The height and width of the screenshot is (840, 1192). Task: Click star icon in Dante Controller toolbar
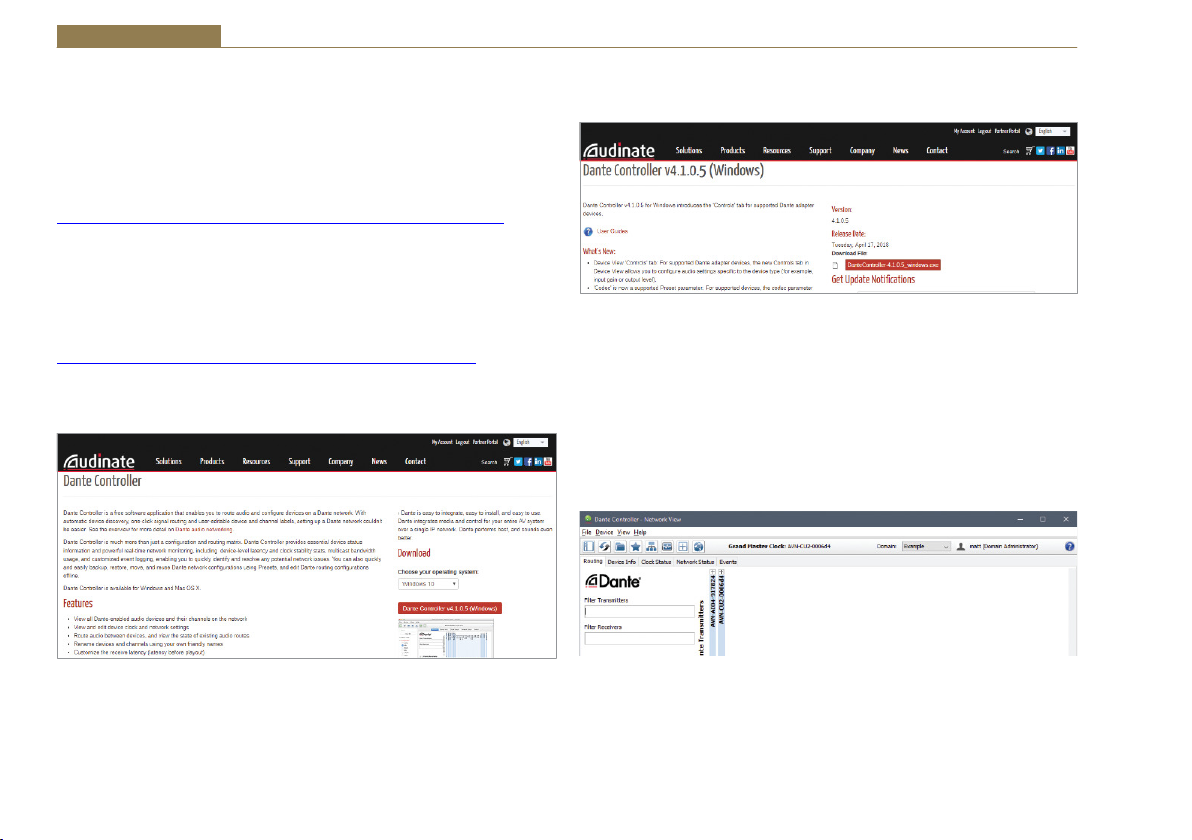point(636,547)
